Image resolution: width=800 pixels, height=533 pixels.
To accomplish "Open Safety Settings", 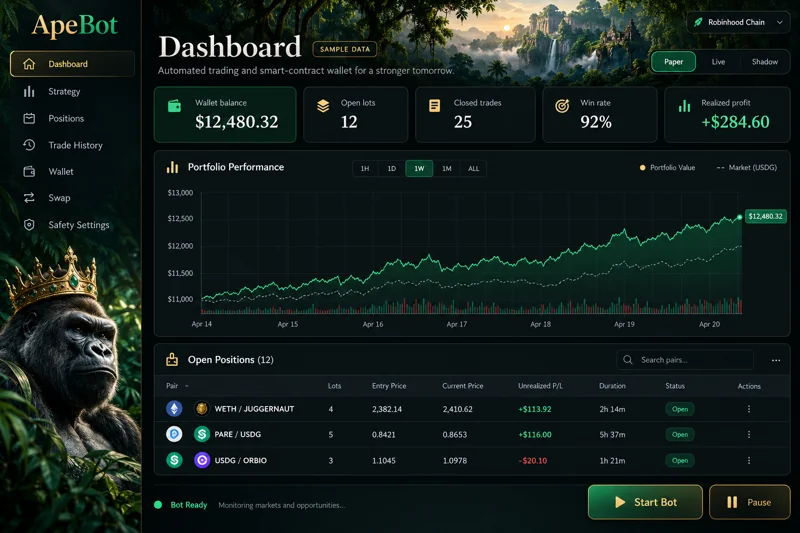I will pos(79,225).
